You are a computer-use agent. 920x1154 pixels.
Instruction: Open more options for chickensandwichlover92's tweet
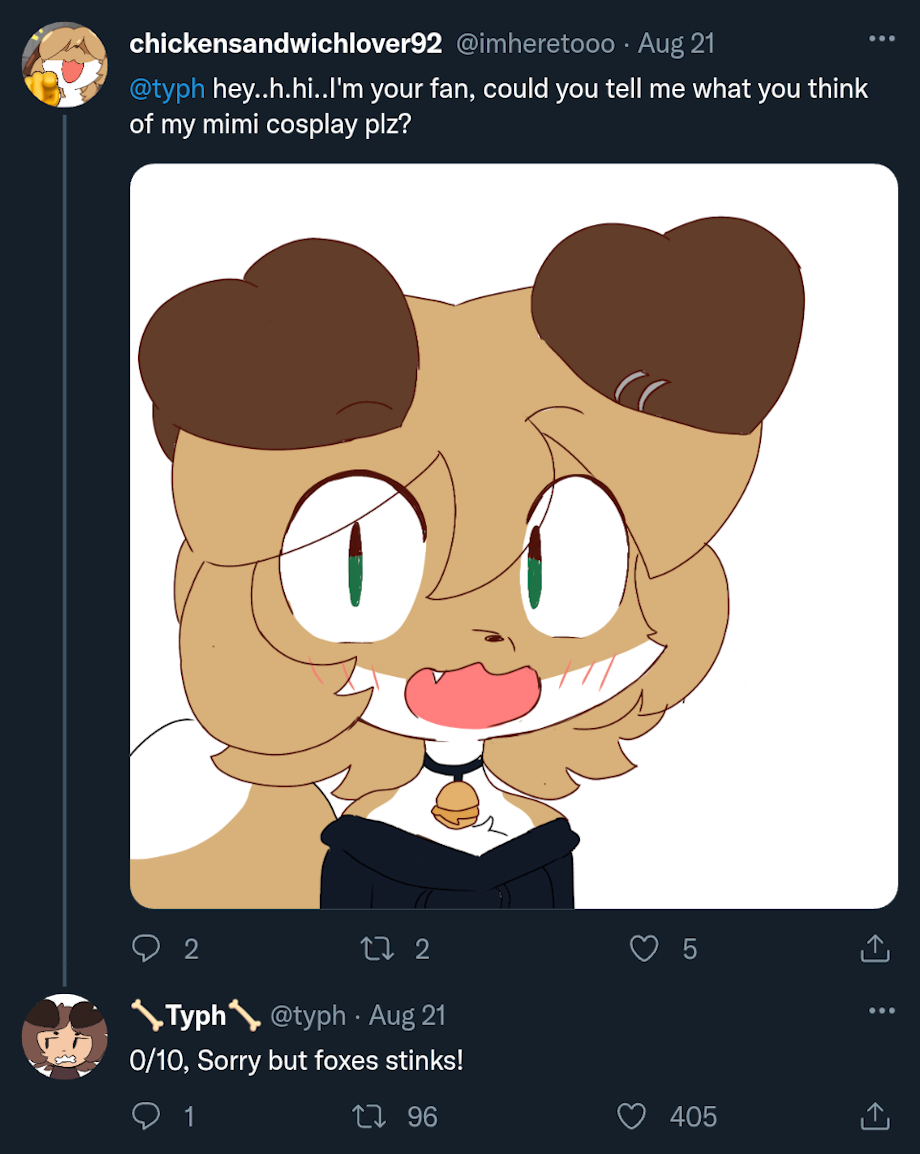(x=881, y=39)
